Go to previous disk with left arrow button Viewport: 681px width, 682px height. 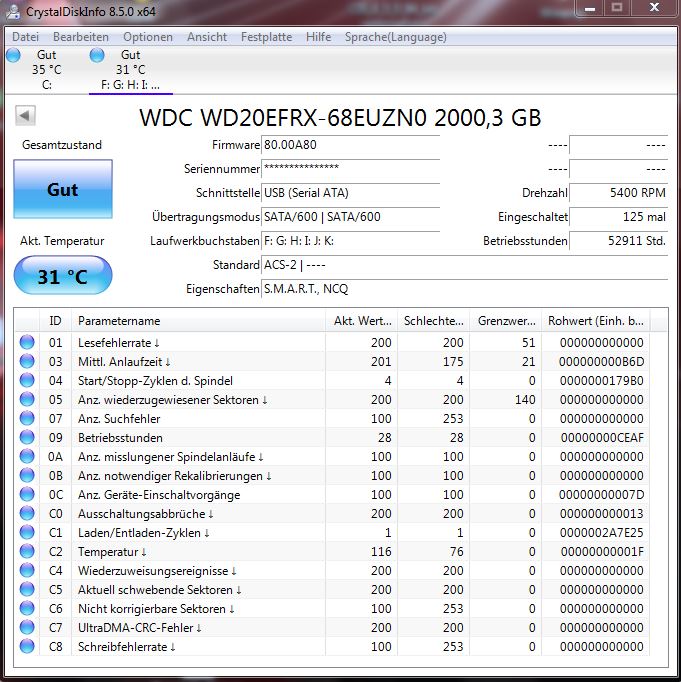[25, 116]
